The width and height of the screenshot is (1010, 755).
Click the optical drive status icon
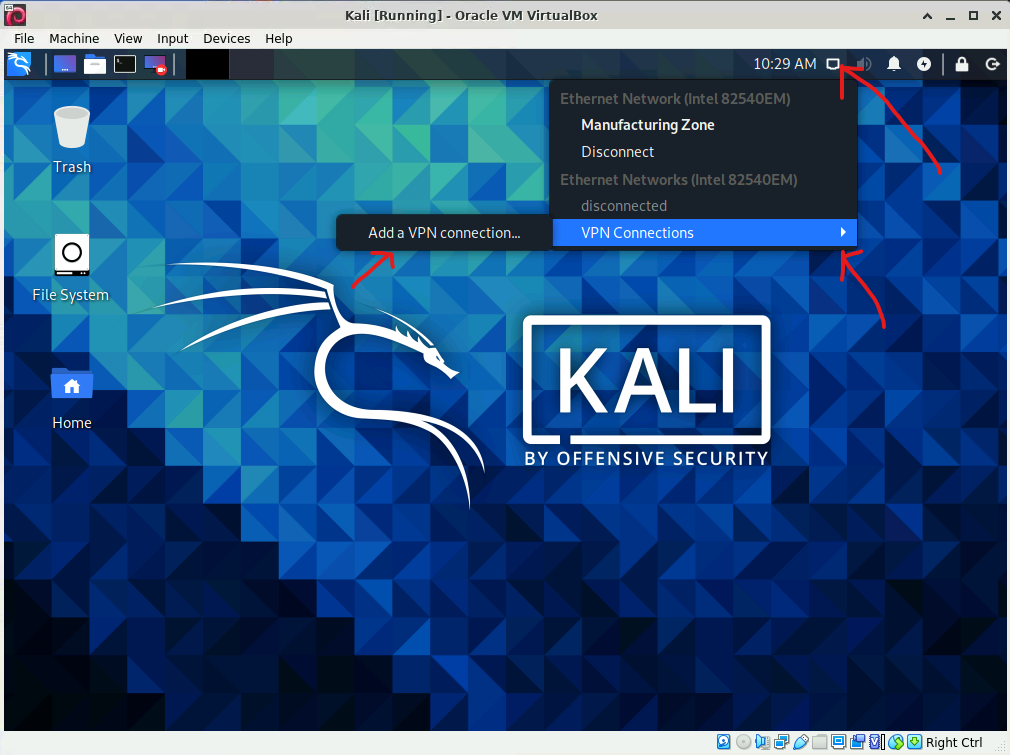click(x=743, y=742)
